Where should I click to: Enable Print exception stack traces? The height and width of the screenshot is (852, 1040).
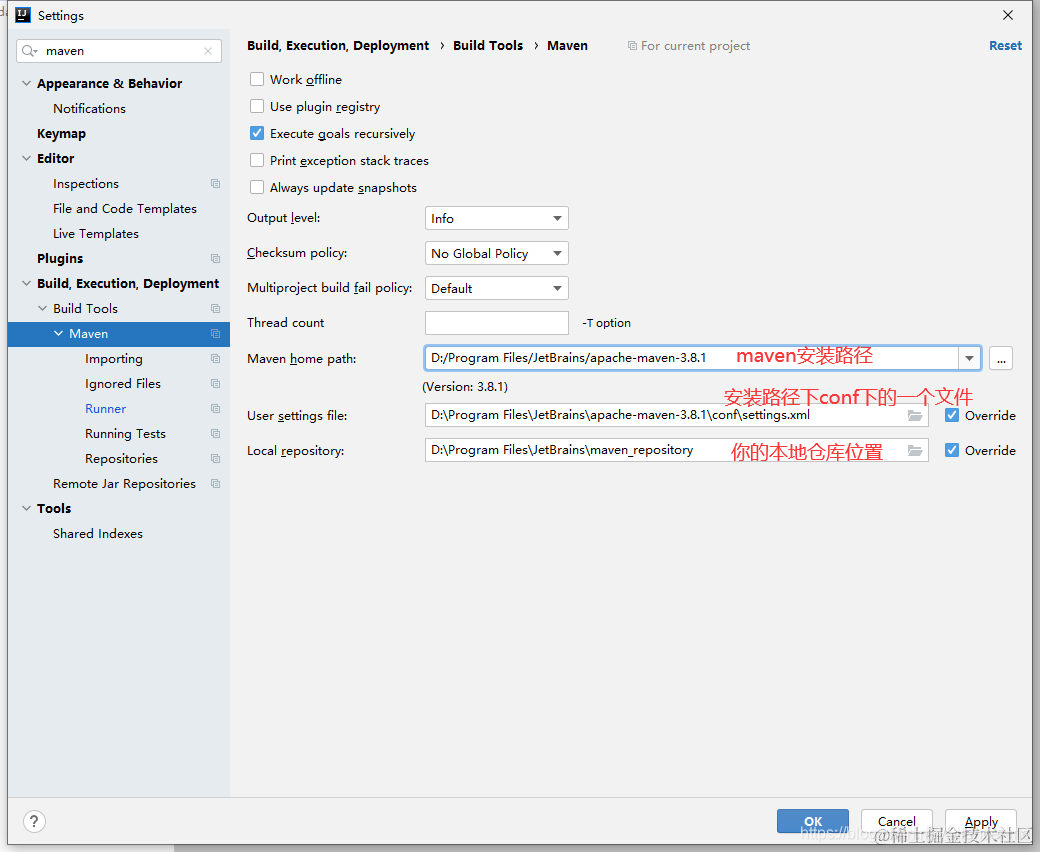[x=257, y=160]
